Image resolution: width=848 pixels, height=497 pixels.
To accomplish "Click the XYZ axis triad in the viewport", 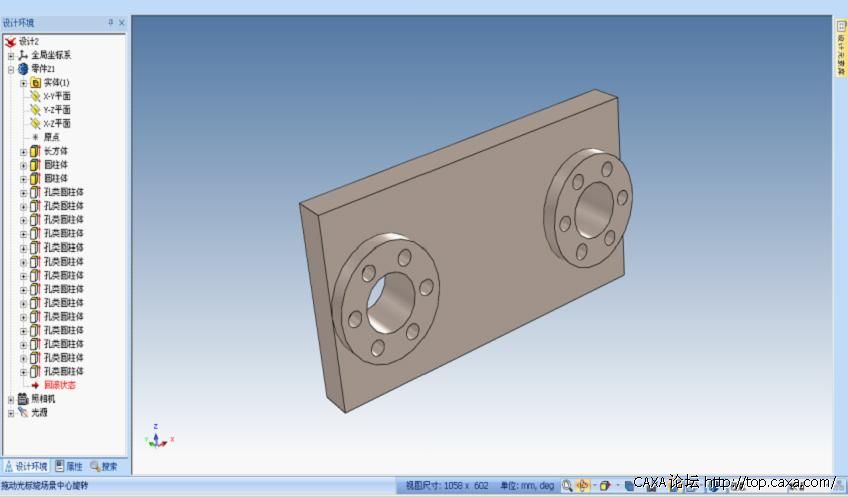I will coord(159,436).
